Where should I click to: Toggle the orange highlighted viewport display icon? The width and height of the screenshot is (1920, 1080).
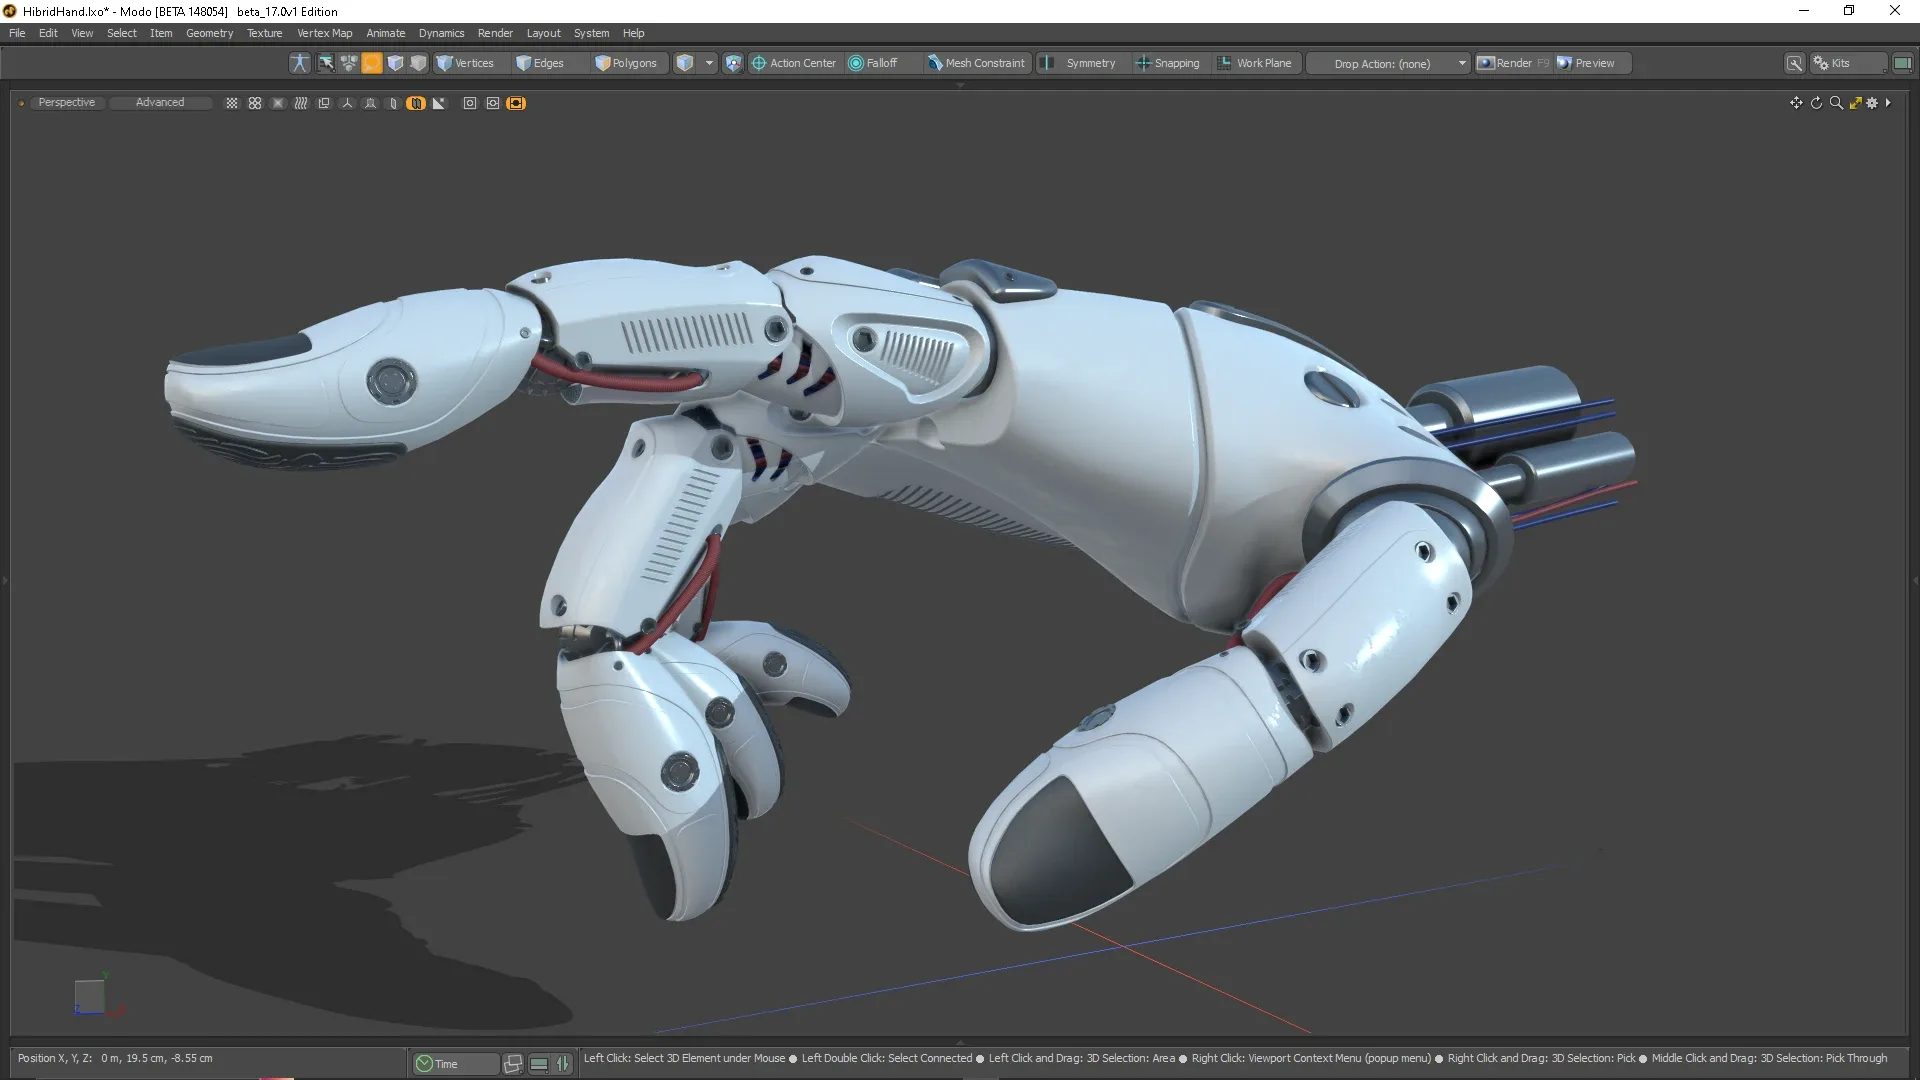[416, 103]
